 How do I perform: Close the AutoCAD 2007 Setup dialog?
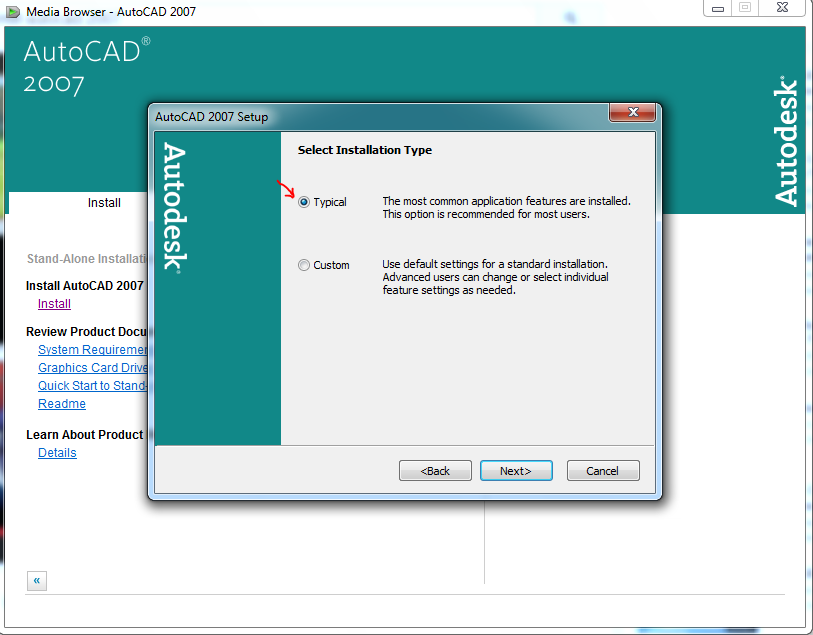tap(633, 112)
